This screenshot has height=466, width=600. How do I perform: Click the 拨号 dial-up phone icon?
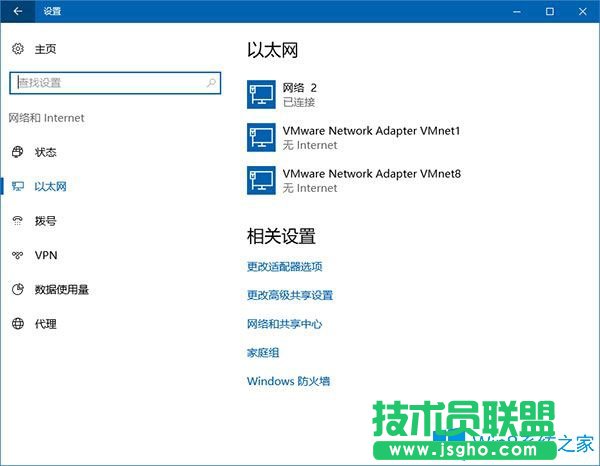tap(18, 220)
